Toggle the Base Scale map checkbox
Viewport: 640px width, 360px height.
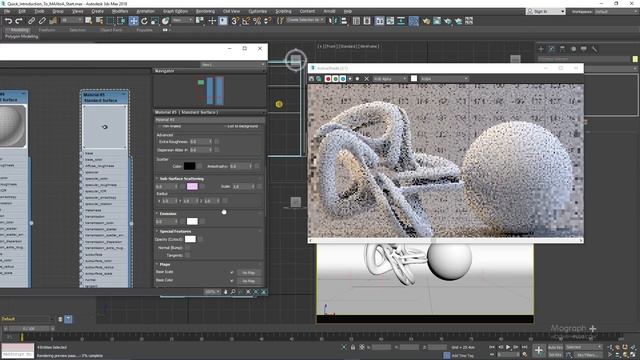pos(232,272)
